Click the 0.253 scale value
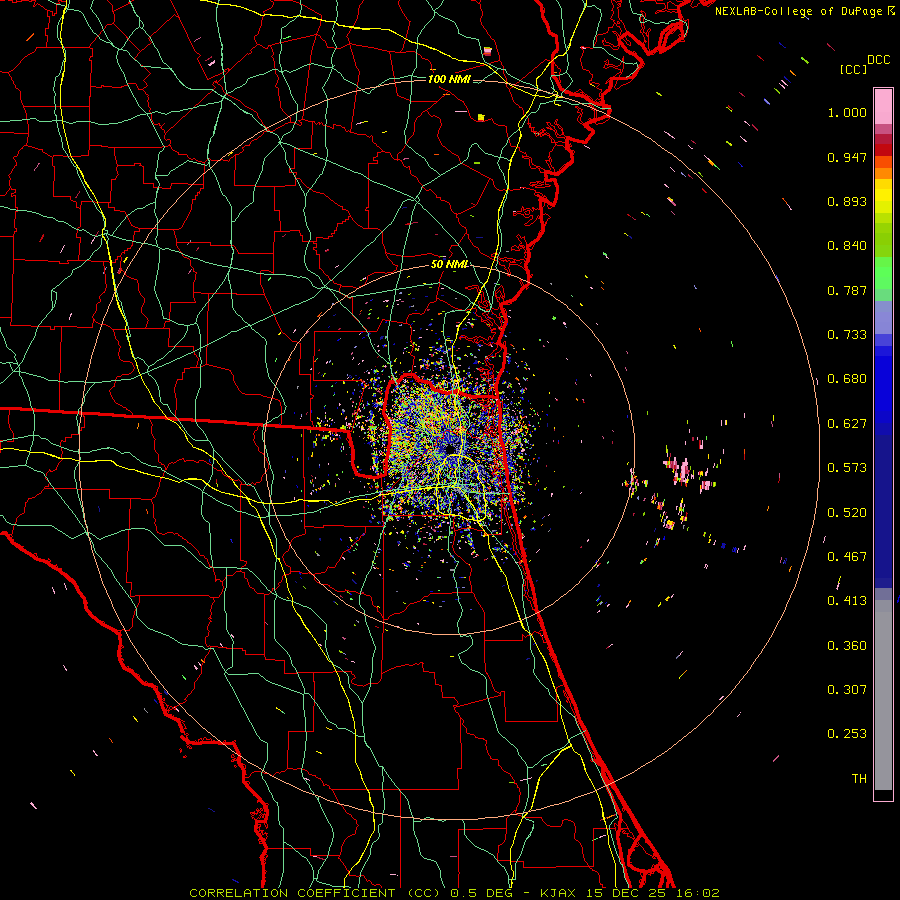Screen dimensions: 900x900 point(847,734)
